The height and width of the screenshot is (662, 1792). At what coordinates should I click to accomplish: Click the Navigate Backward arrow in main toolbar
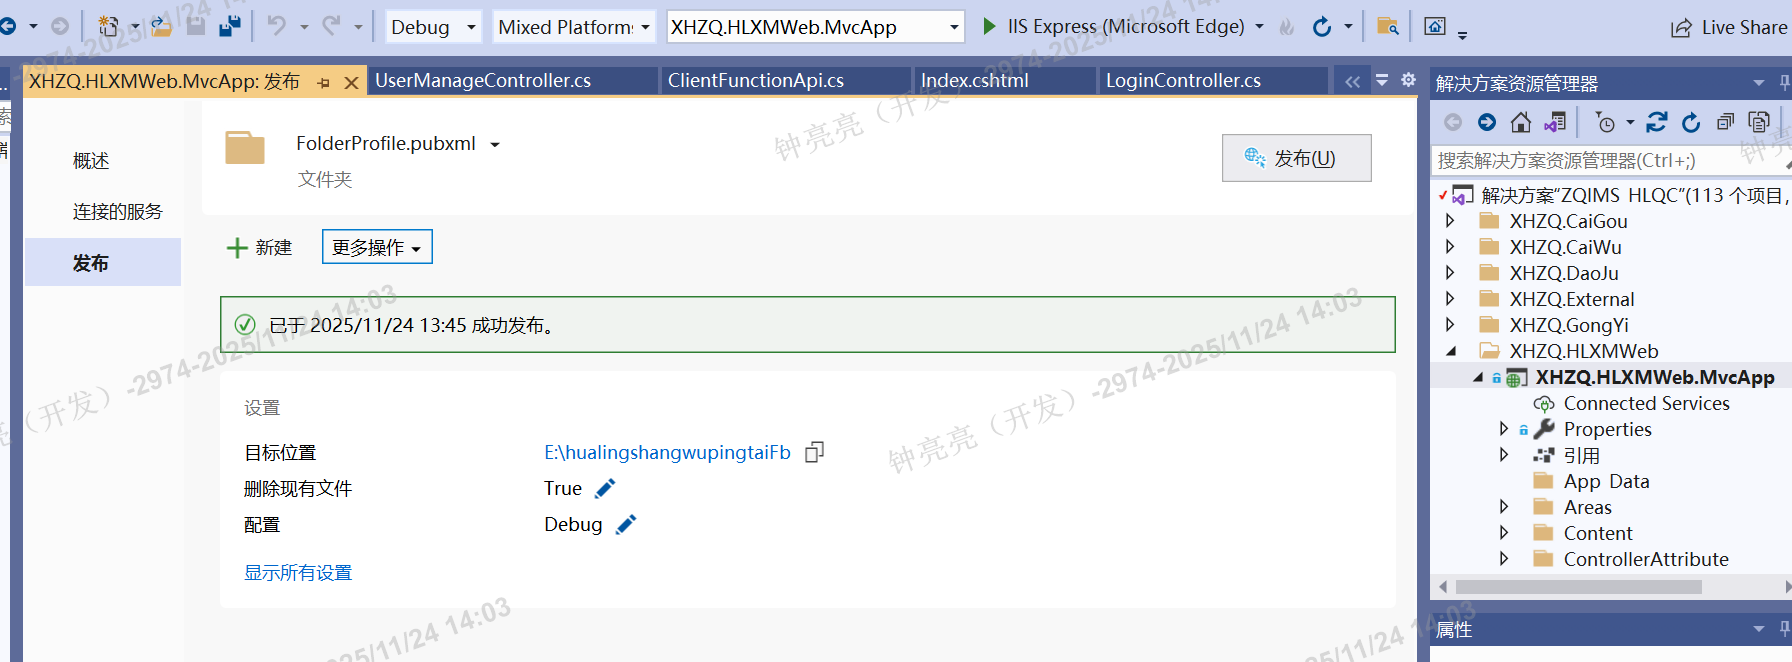click(8, 26)
